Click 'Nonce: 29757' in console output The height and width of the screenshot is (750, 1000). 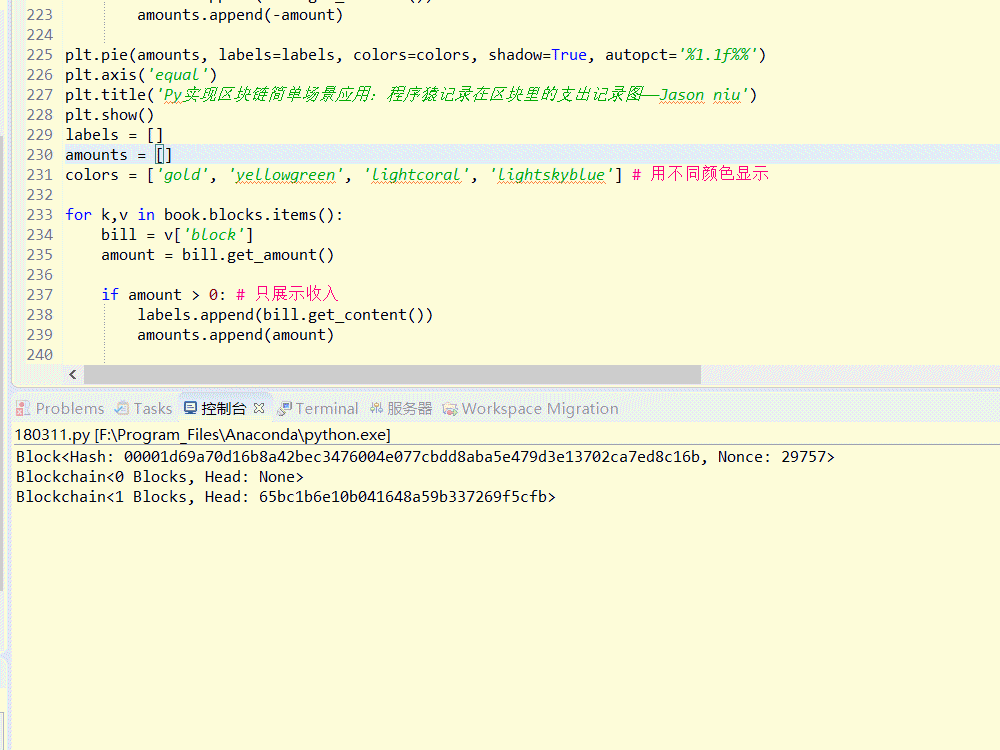tap(772, 457)
